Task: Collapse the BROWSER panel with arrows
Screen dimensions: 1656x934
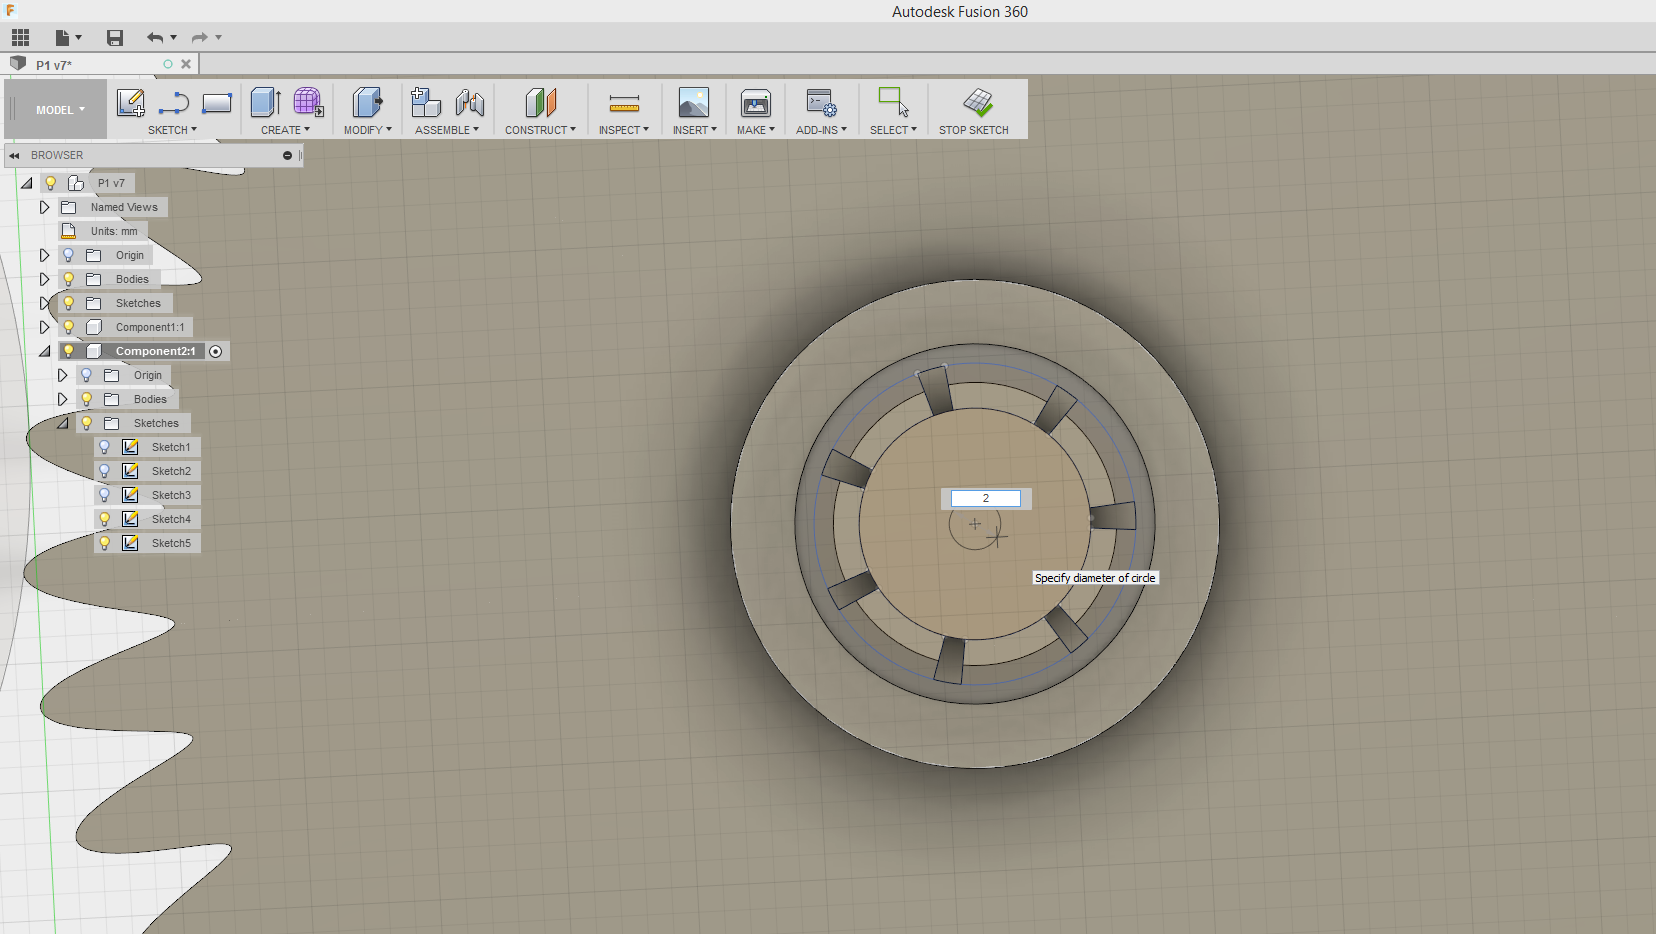Action: pyautogui.click(x=15, y=155)
